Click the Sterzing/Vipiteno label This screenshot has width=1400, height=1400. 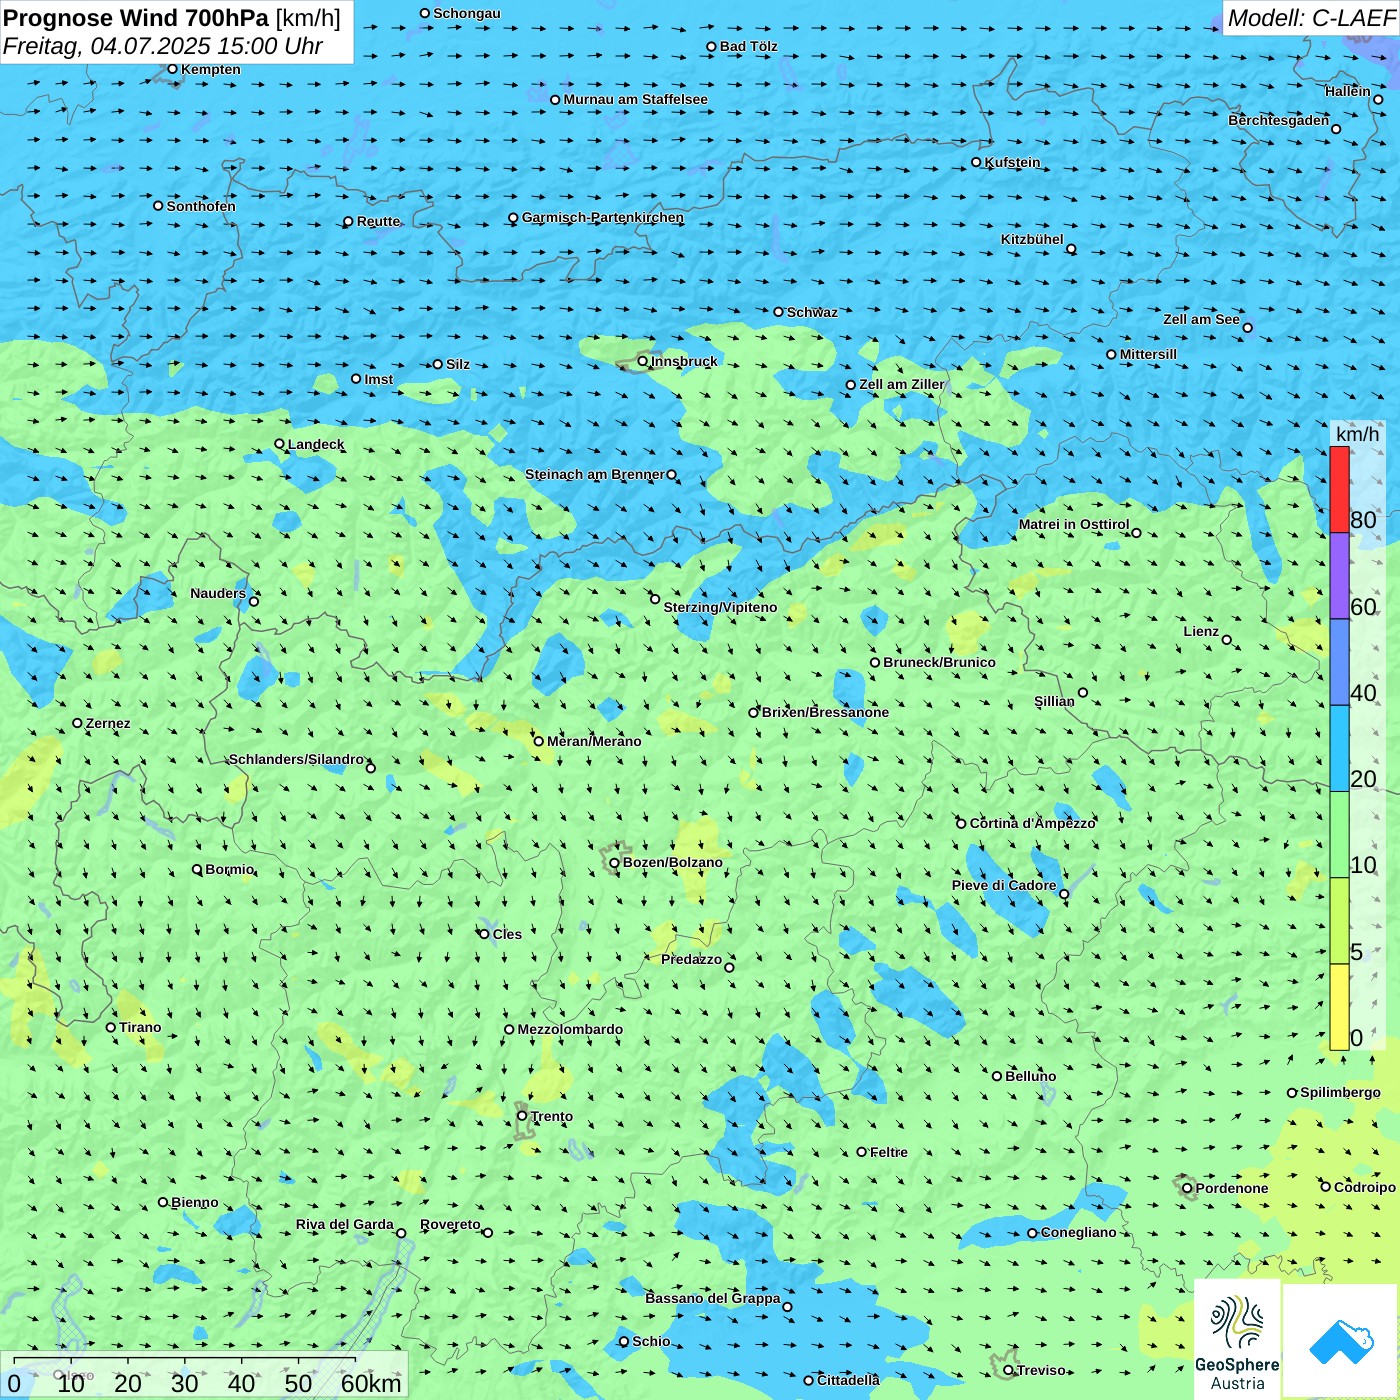click(721, 607)
